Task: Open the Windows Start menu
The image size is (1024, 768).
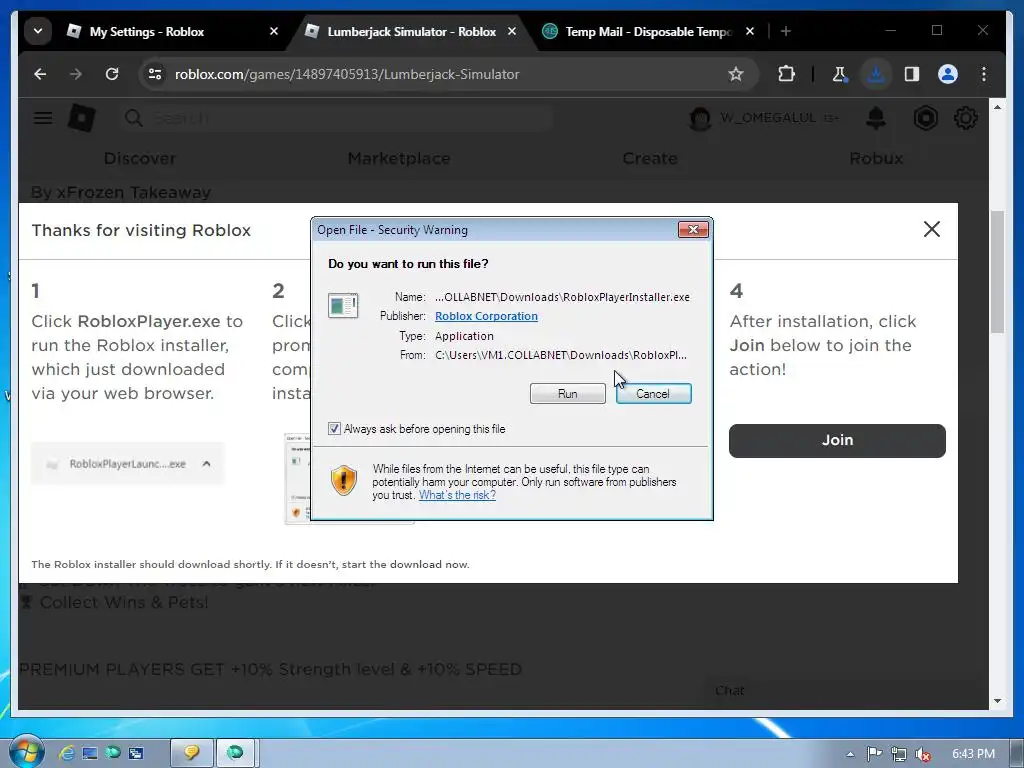Action: click(26, 752)
